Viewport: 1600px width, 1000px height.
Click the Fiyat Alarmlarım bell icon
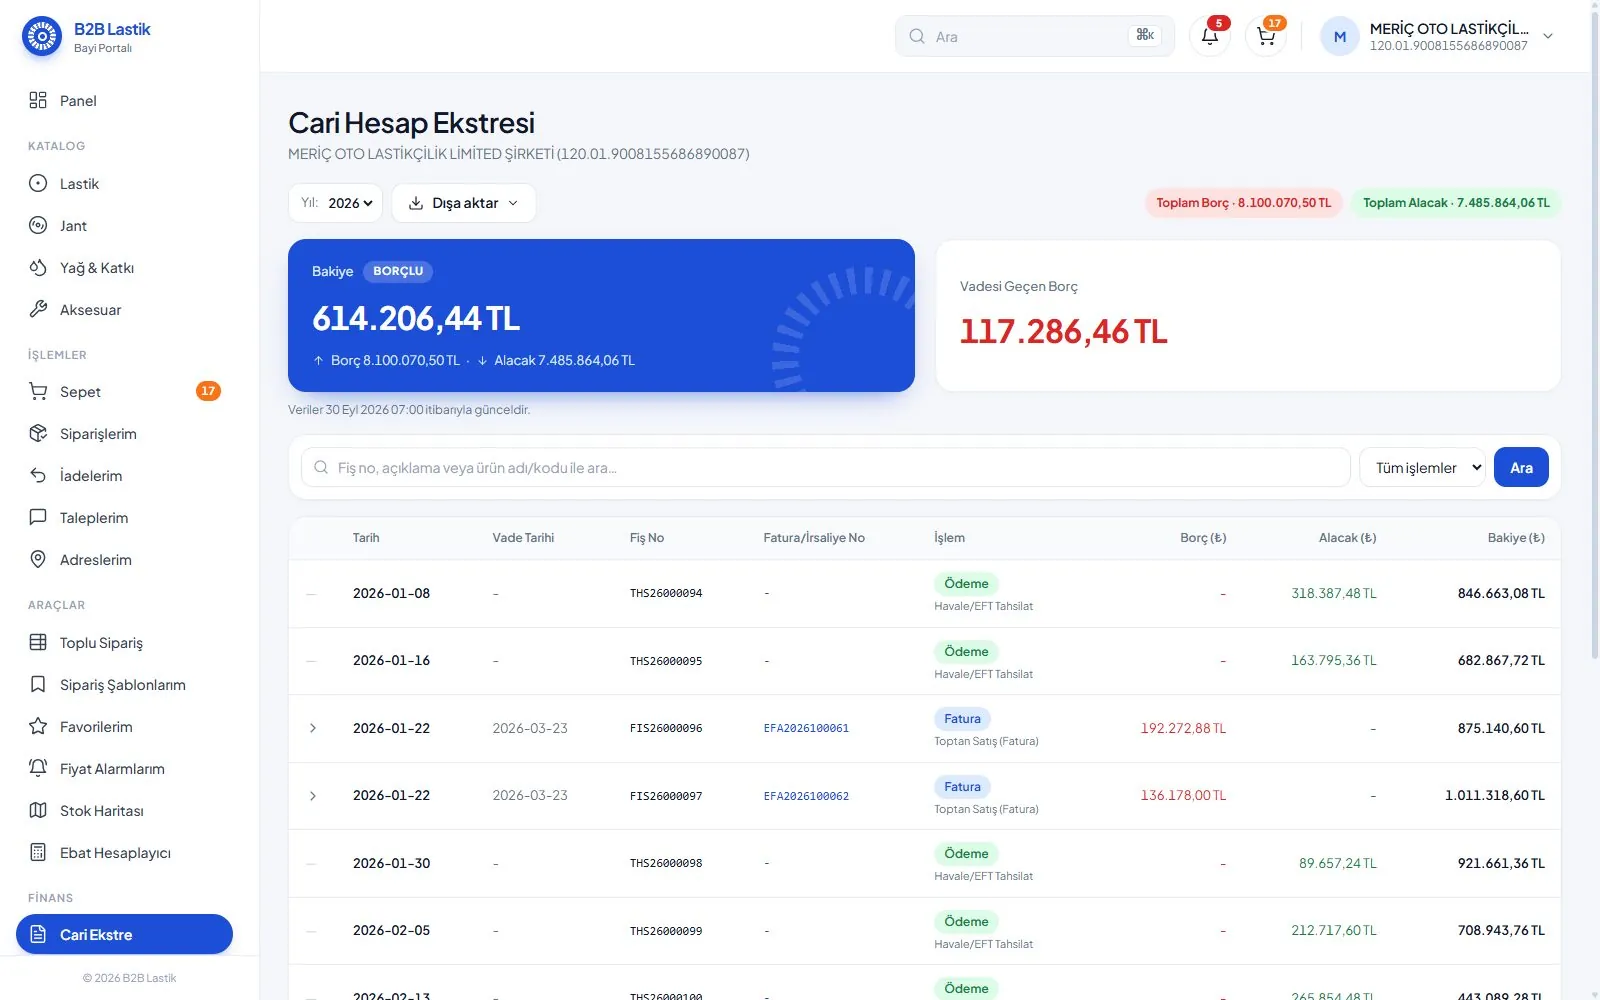38,768
